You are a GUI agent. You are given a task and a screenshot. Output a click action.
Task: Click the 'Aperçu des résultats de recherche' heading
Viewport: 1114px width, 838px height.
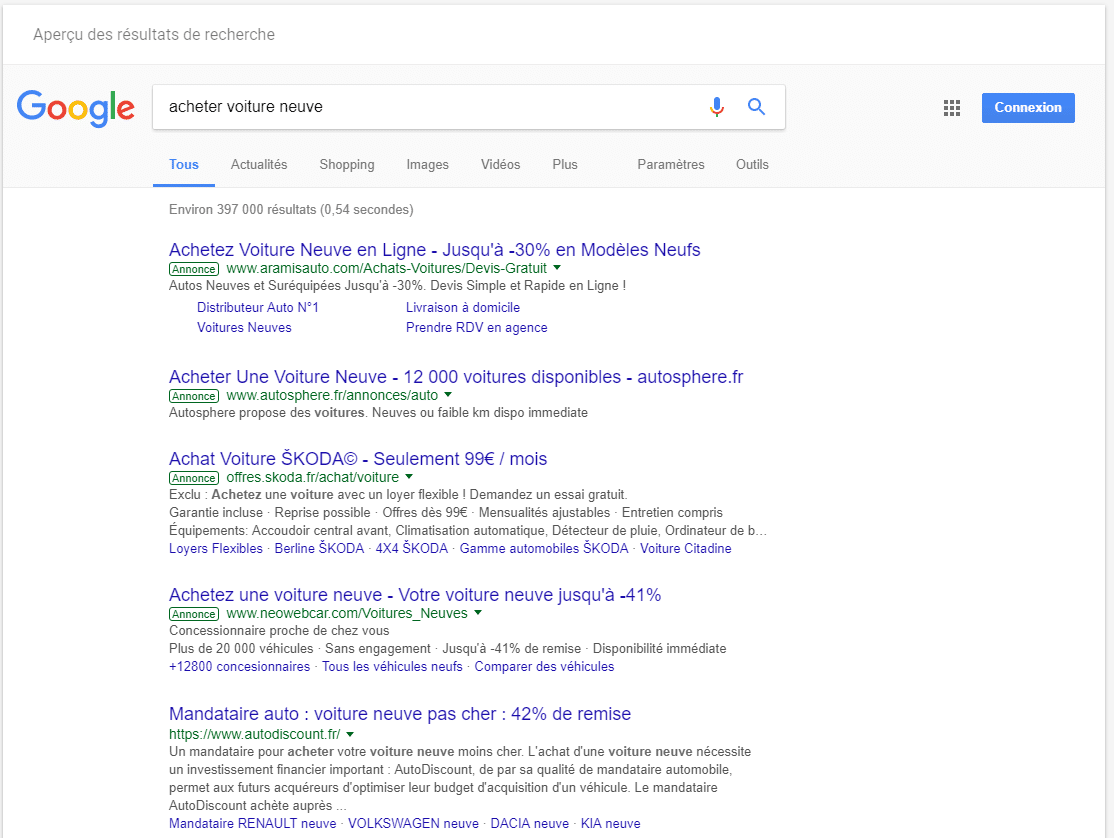coord(154,35)
